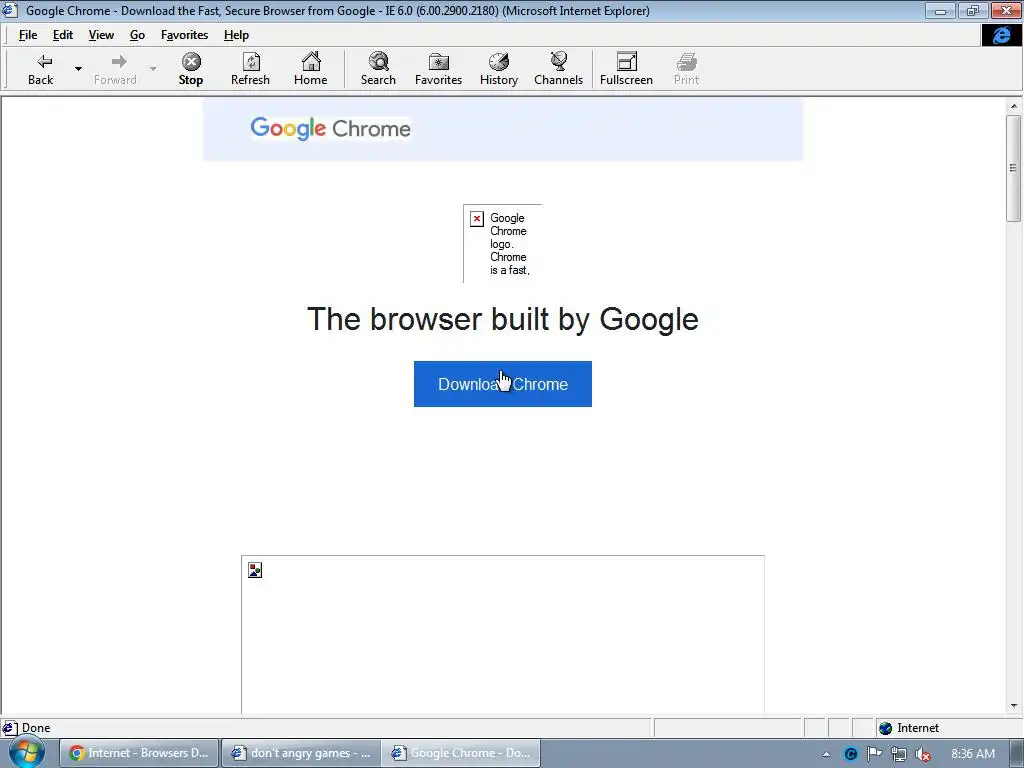Switch to don't angry games taskbar window
This screenshot has height=768, width=1024.
click(301, 753)
